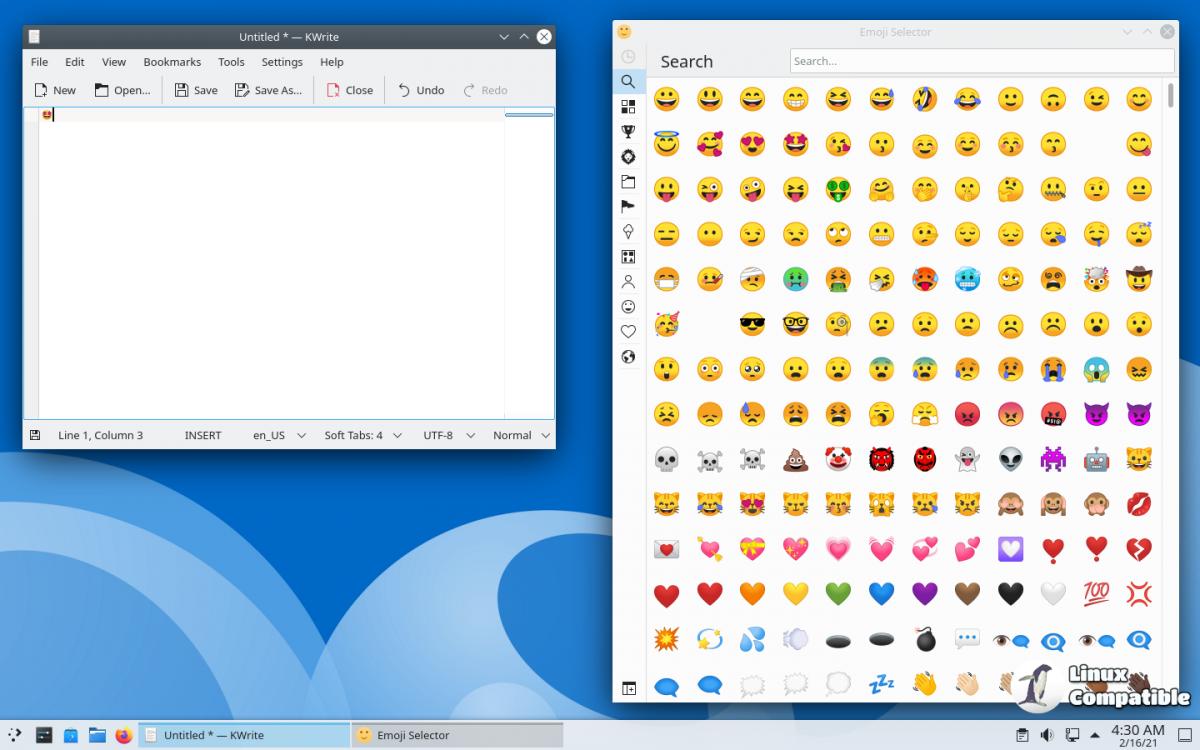Select the heart symbols category icon

coord(628,331)
